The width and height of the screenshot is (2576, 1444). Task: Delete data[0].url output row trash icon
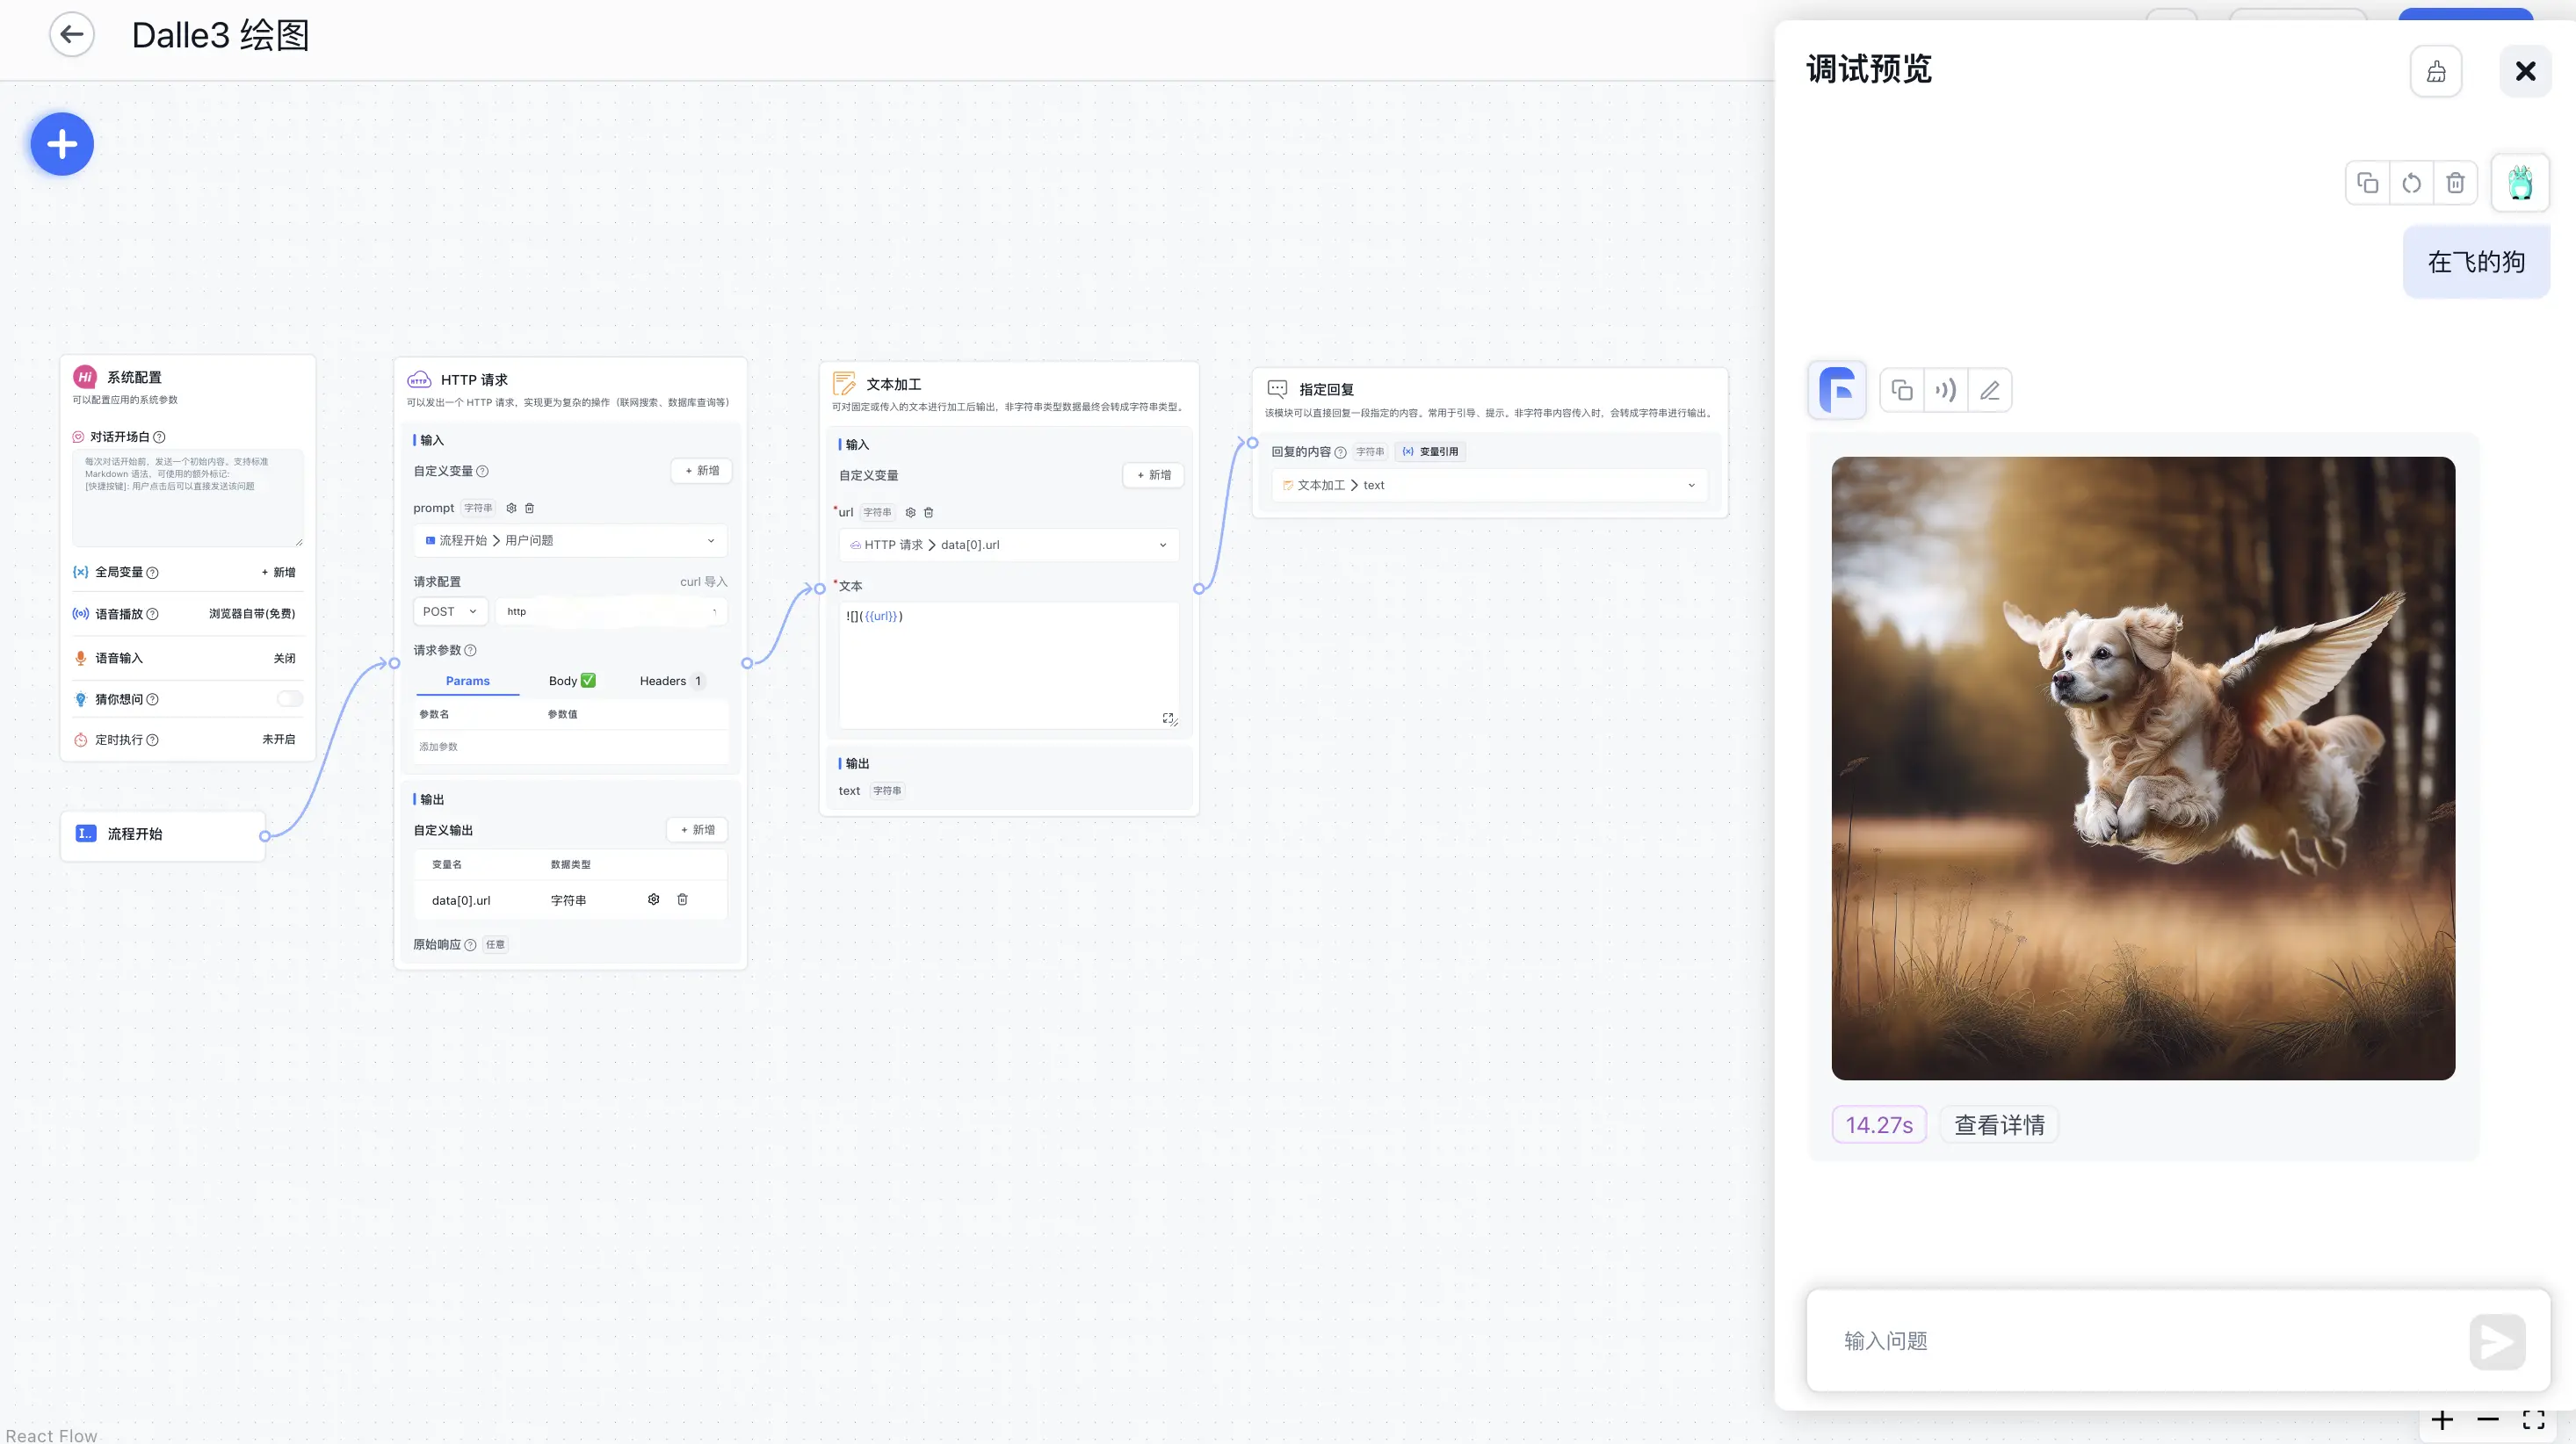click(x=682, y=899)
